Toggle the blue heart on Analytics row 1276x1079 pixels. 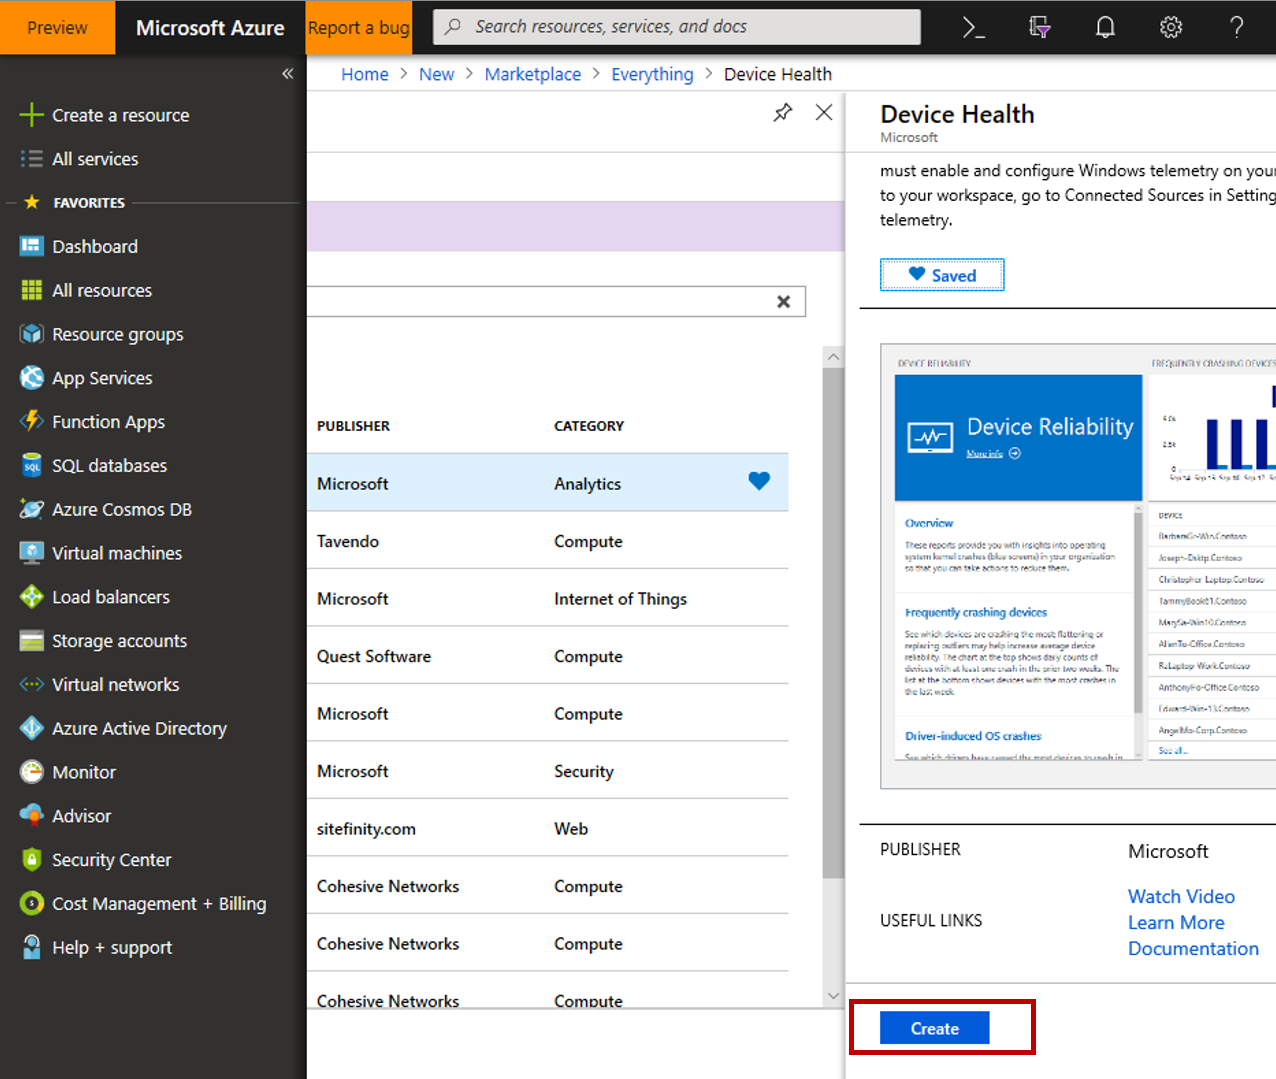[759, 482]
